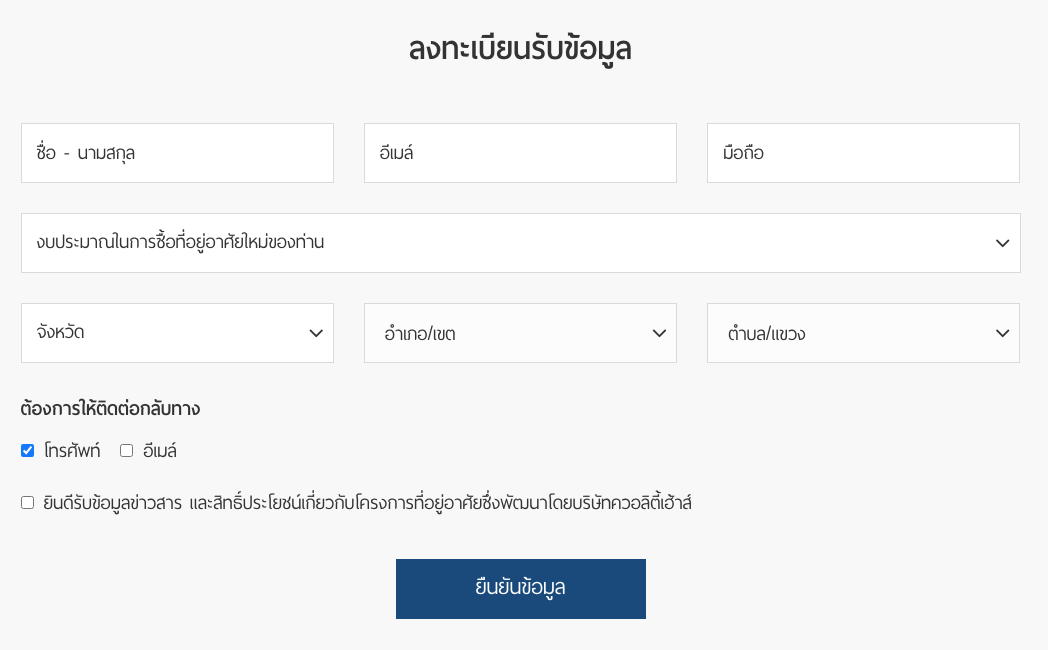Open the งบประมาณ budget dropdown
The height and width of the screenshot is (650, 1048).
[x=500, y=243]
